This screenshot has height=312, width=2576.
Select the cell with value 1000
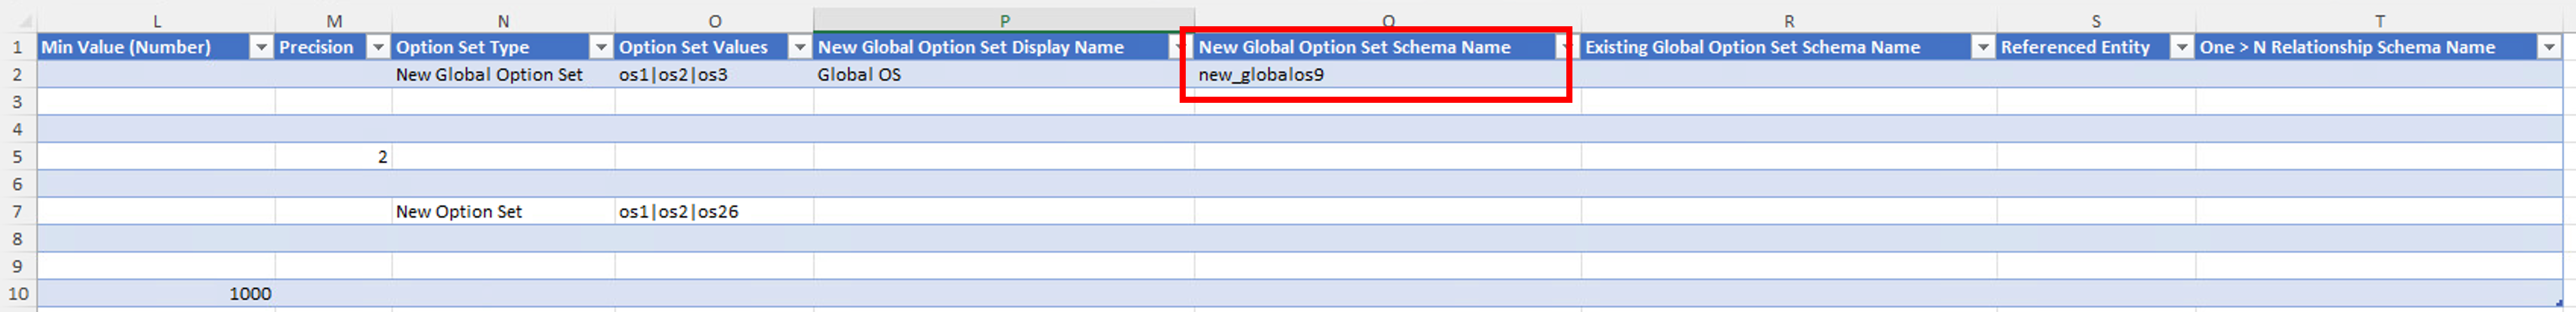pyautogui.click(x=156, y=293)
